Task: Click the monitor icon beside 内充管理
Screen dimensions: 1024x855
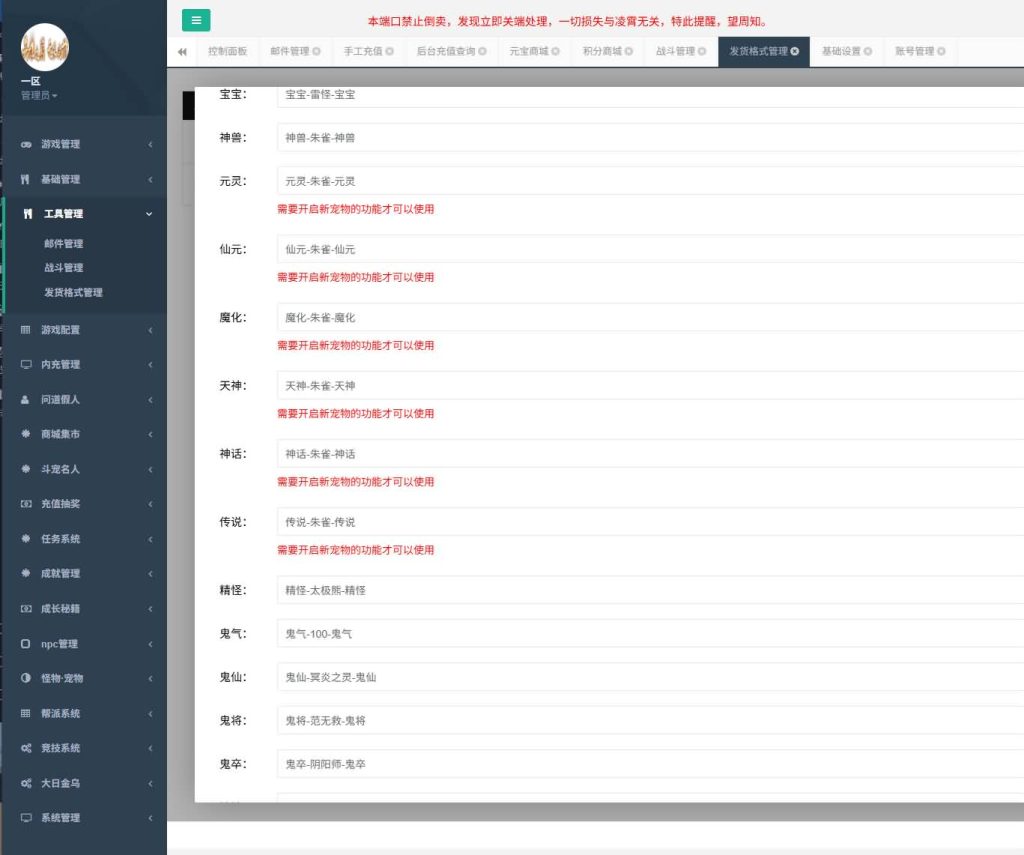Action: pos(25,364)
